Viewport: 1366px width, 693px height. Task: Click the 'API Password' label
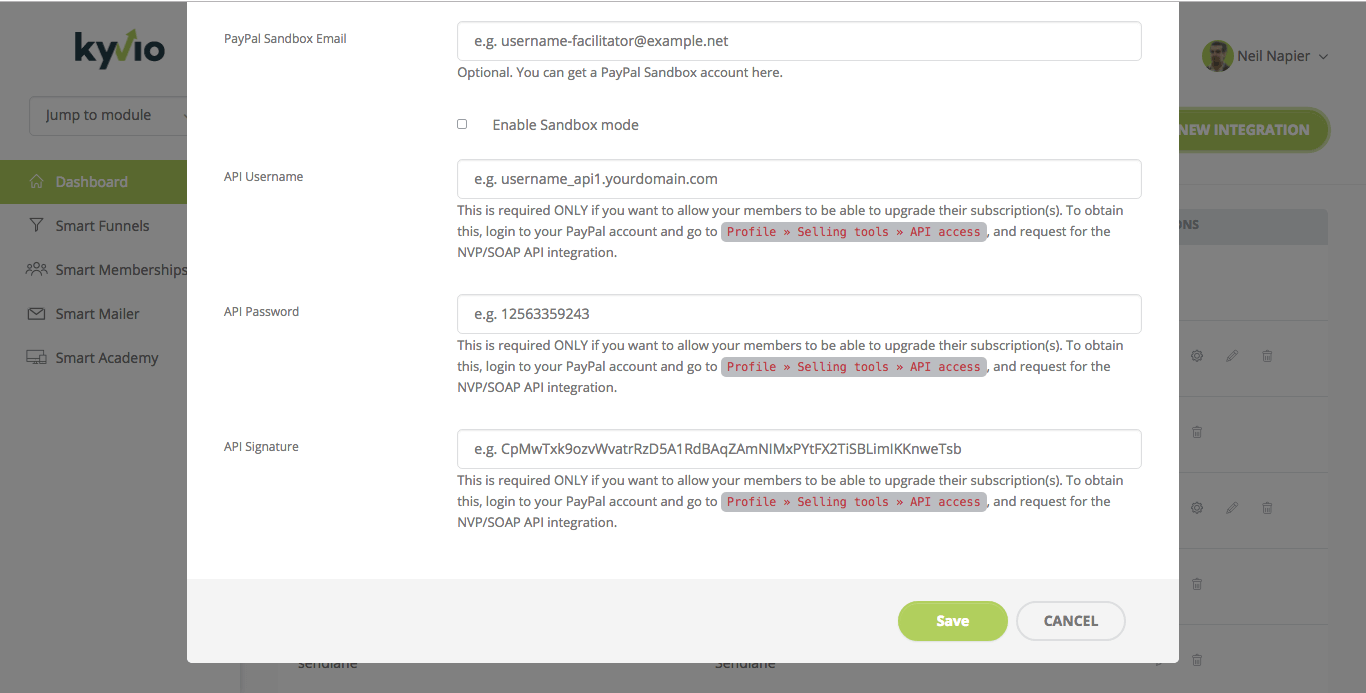(261, 312)
